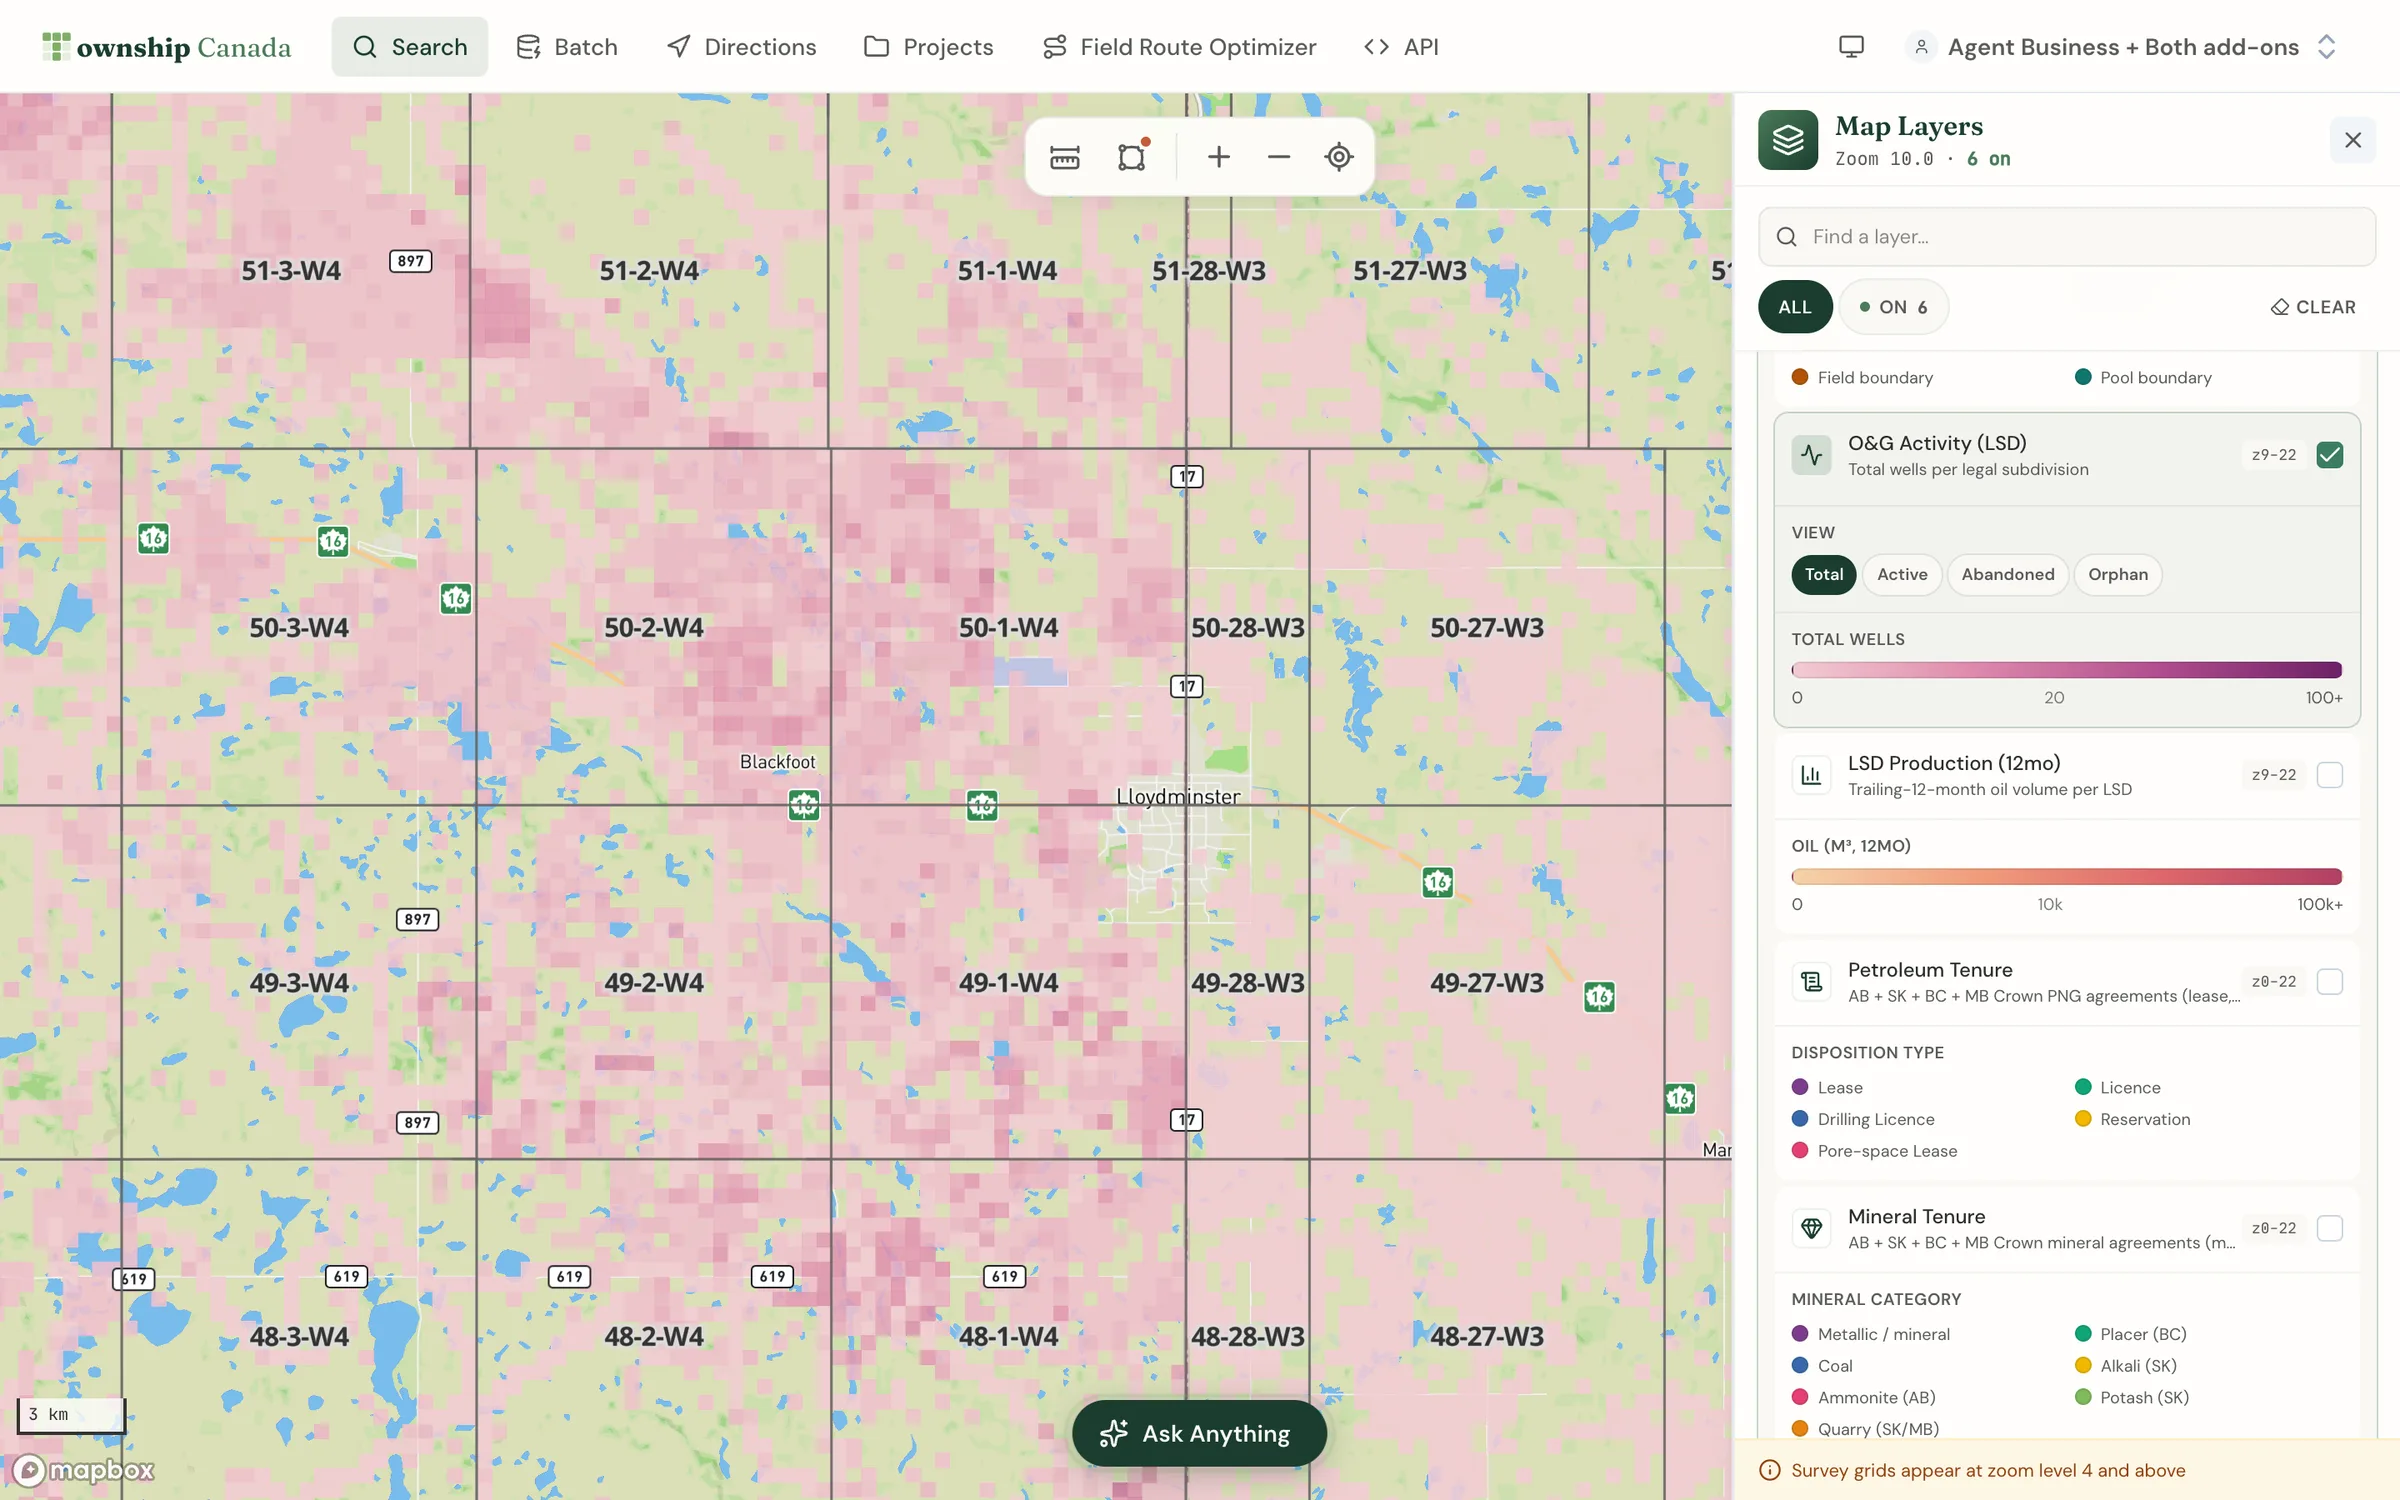Click the user avatar icon
Screen dimensions: 2400x1500
click(x=1921, y=47)
